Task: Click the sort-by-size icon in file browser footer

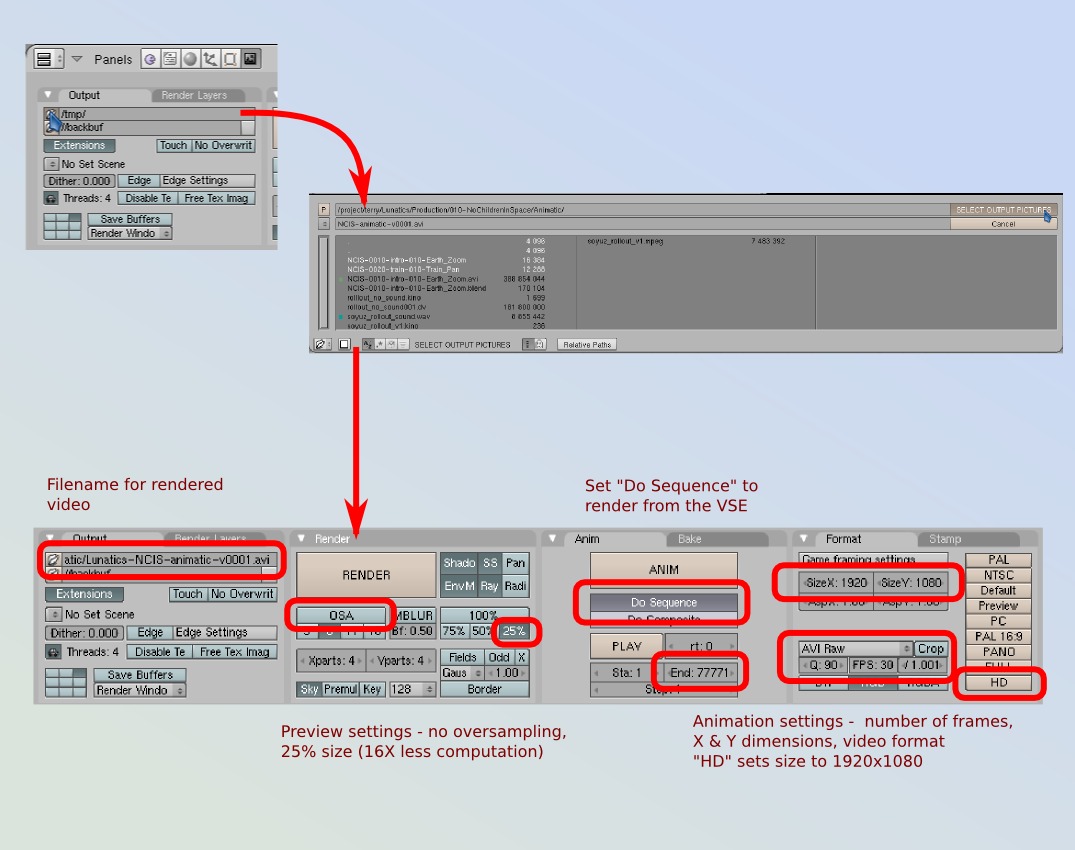Action: [402, 344]
